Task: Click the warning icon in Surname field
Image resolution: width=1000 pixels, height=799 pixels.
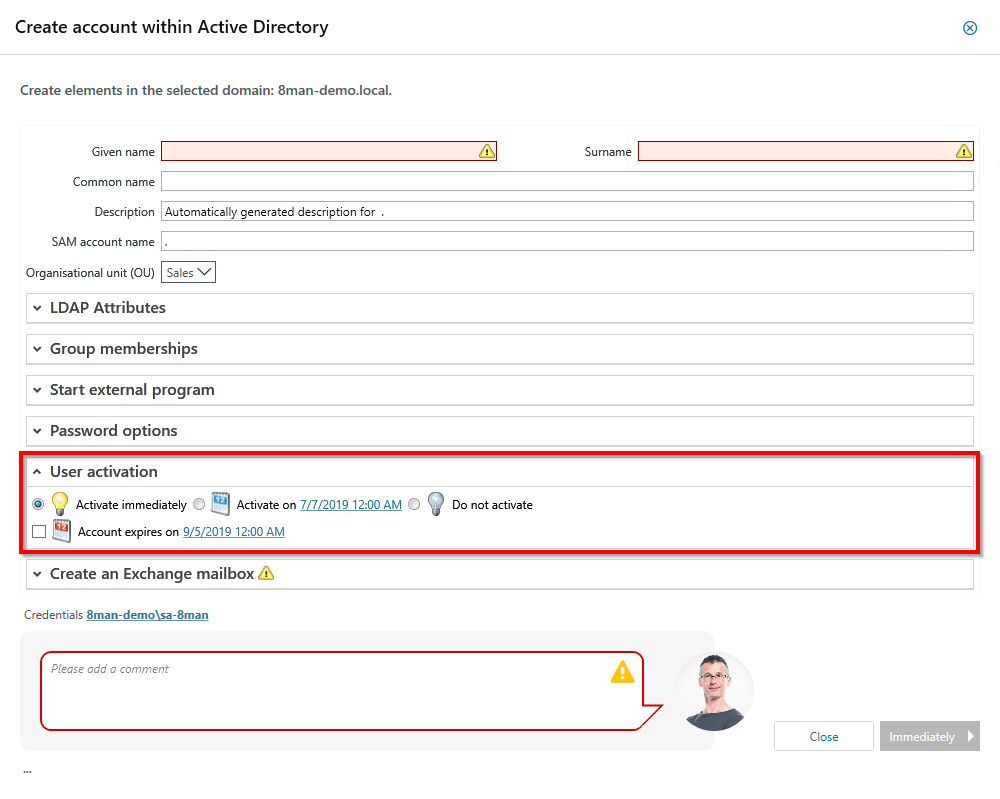Action: pos(963,151)
